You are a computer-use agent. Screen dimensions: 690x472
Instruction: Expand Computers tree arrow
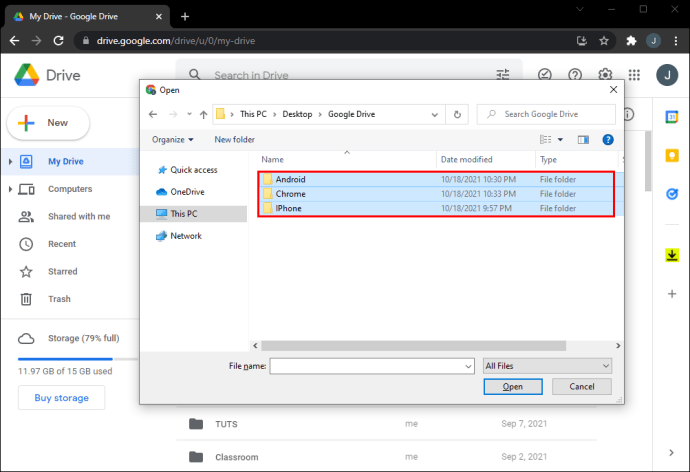pos(10,189)
